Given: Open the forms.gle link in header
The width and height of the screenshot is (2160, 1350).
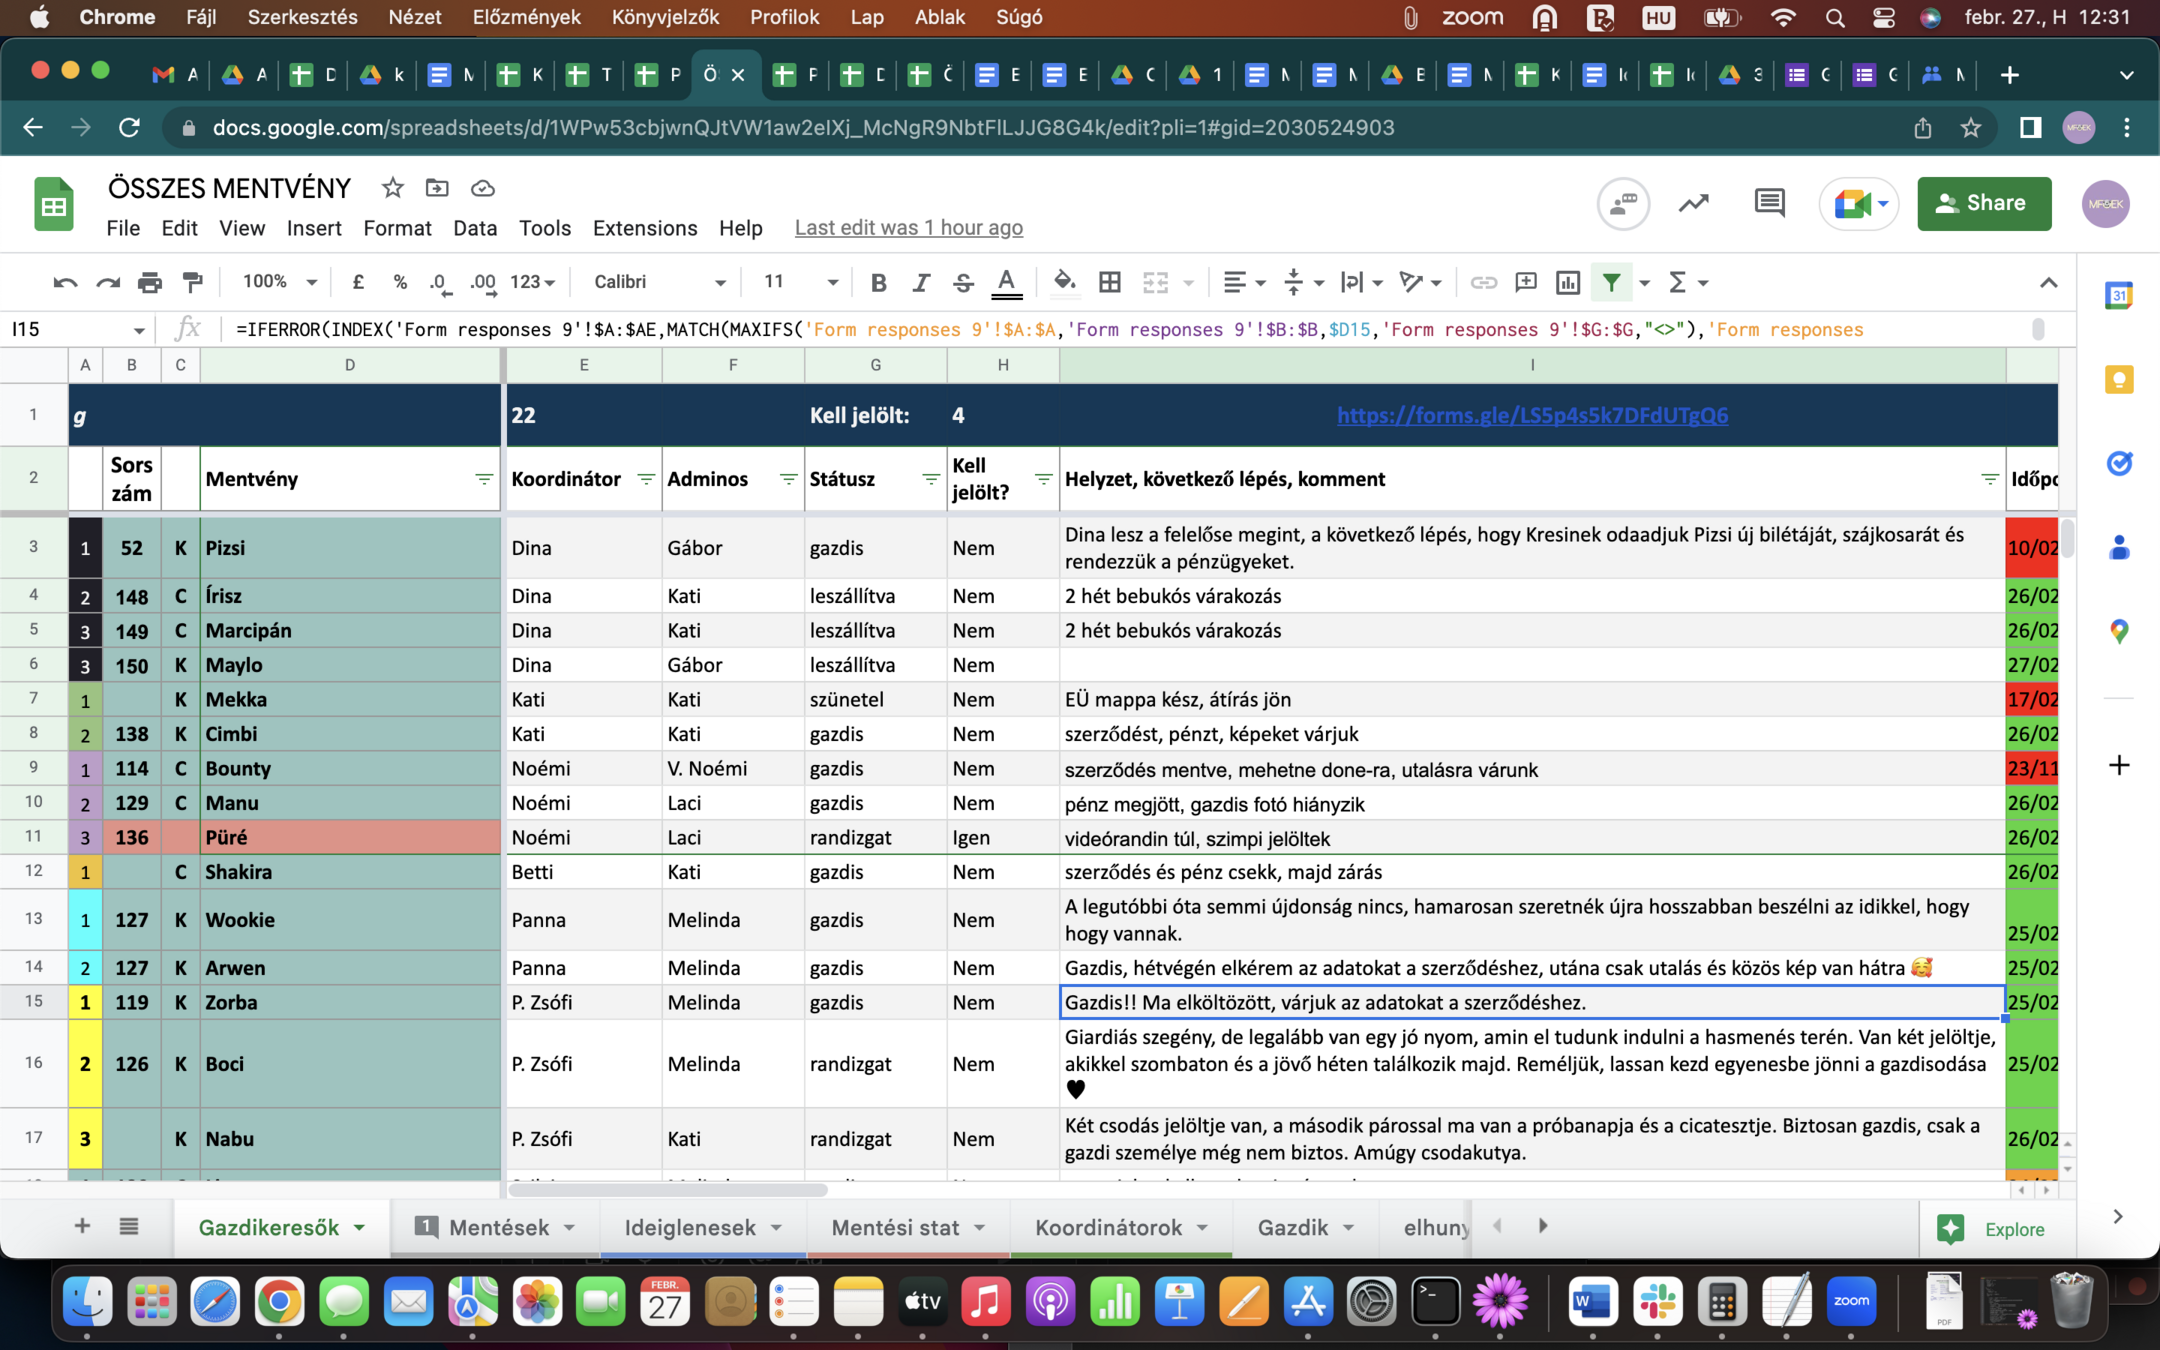Looking at the screenshot, I should pos(1531,415).
